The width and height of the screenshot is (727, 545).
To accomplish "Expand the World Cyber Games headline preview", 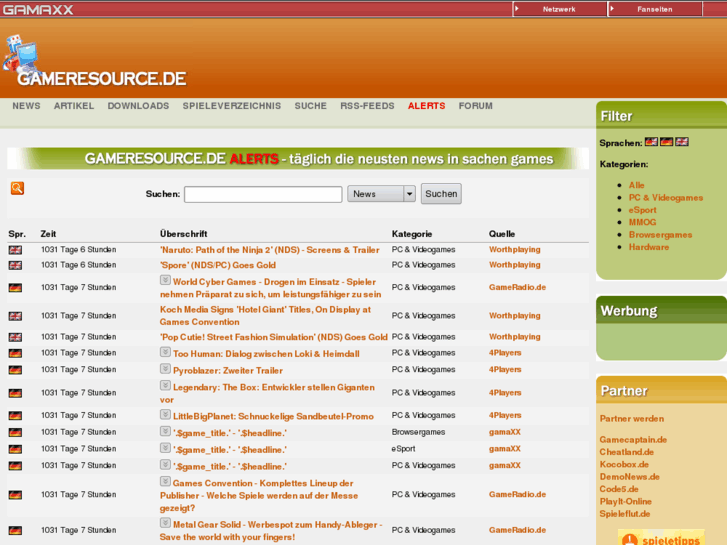I will coord(165,280).
